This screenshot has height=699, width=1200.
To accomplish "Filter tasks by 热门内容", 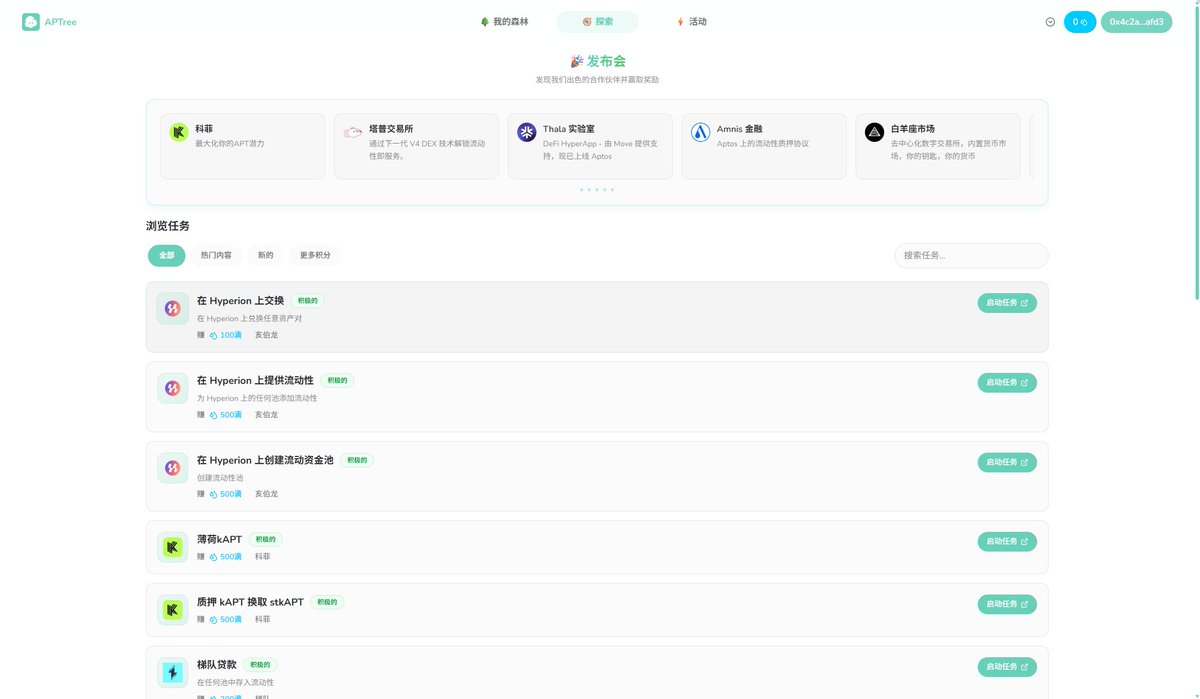I will tap(216, 255).
